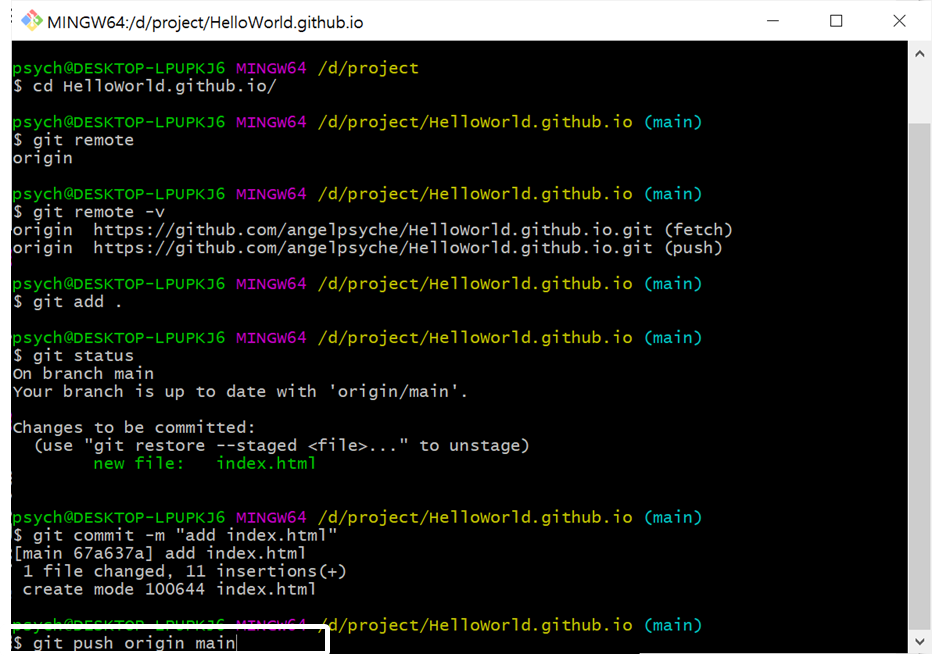The width and height of the screenshot is (932, 656).
Task: Close the MINGW64 terminal window
Action: click(x=899, y=21)
